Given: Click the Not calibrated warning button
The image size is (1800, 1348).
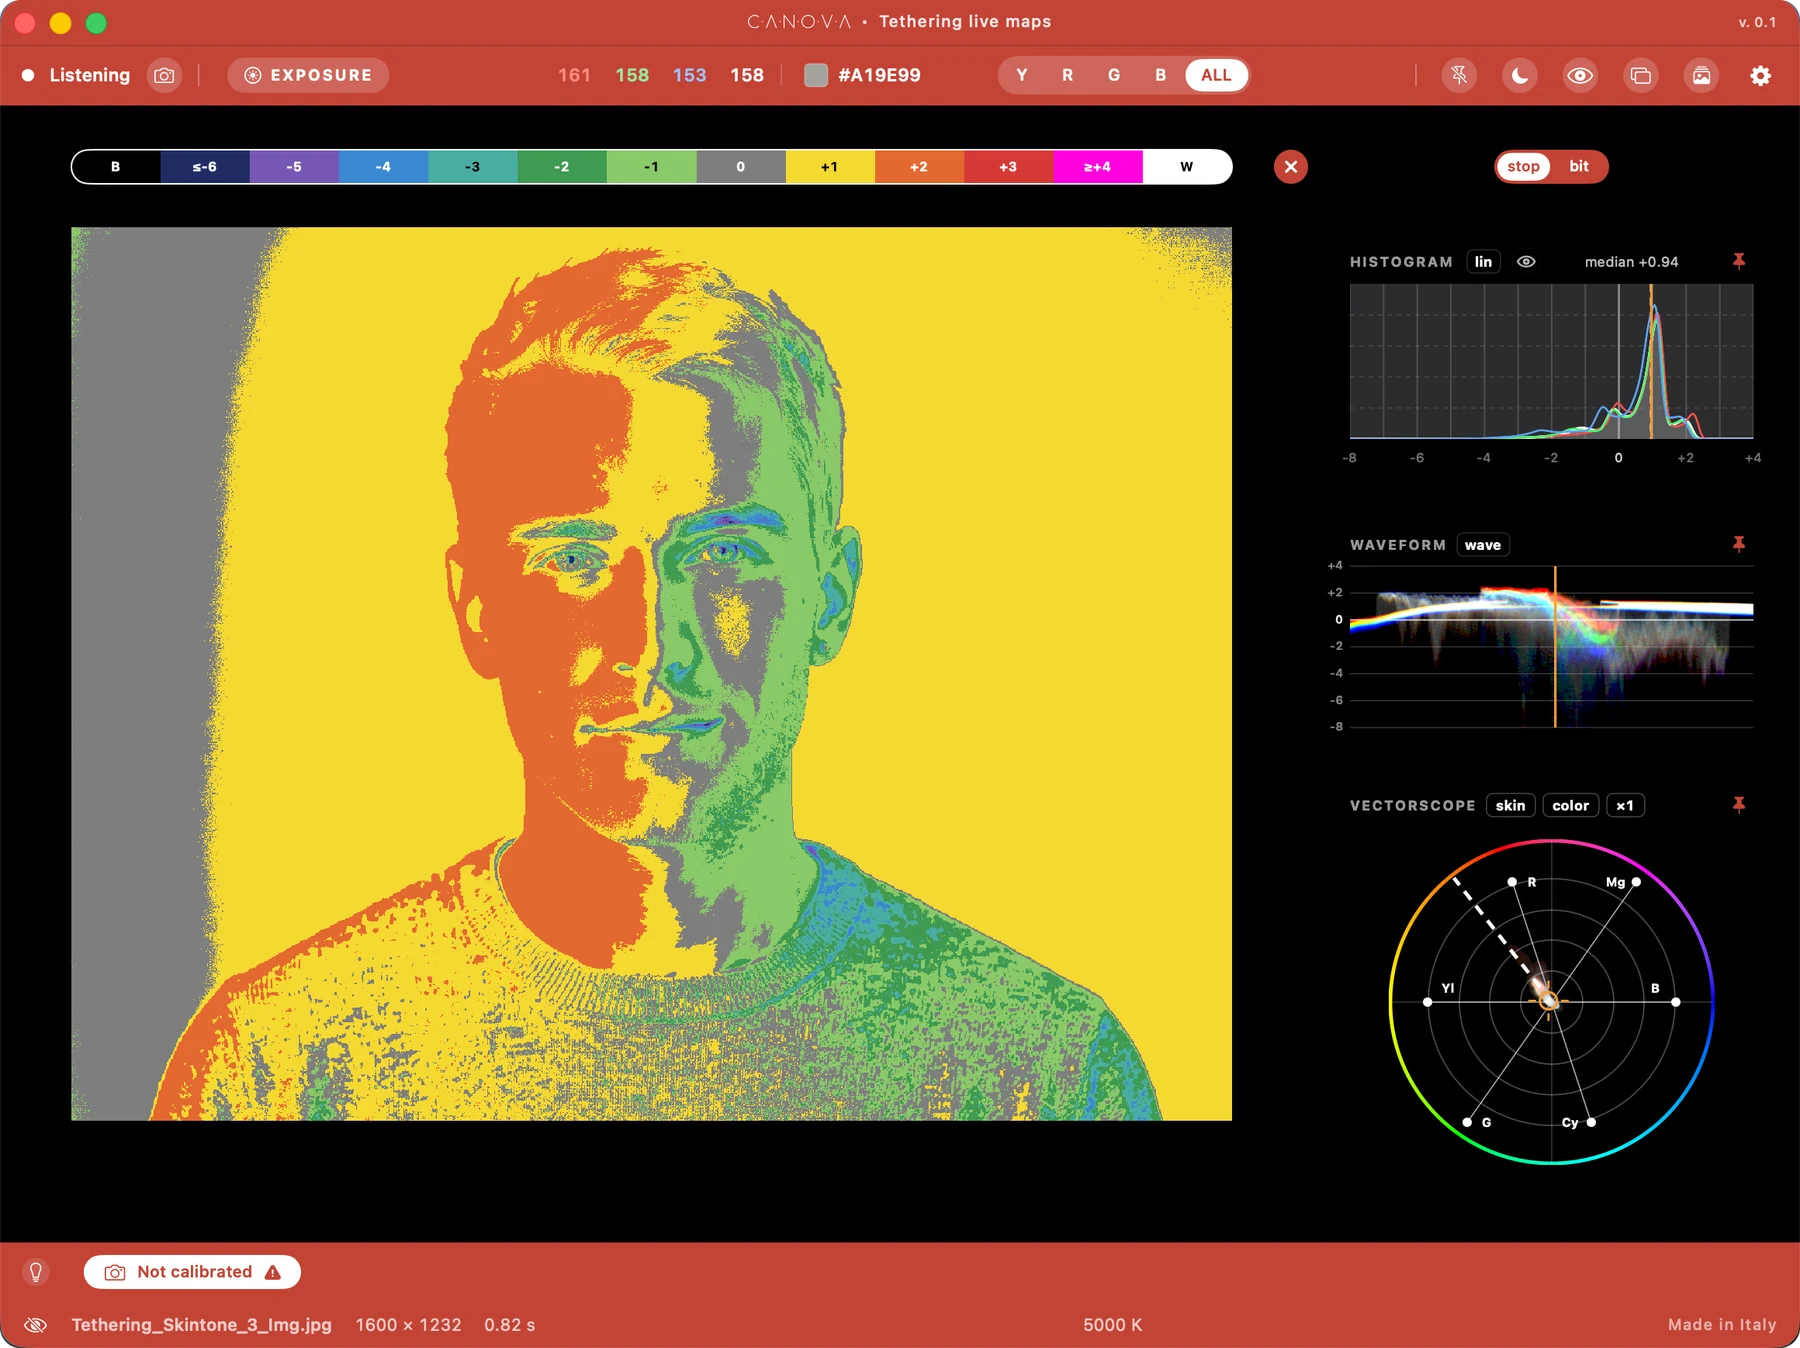Looking at the screenshot, I should click(192, 1272).
